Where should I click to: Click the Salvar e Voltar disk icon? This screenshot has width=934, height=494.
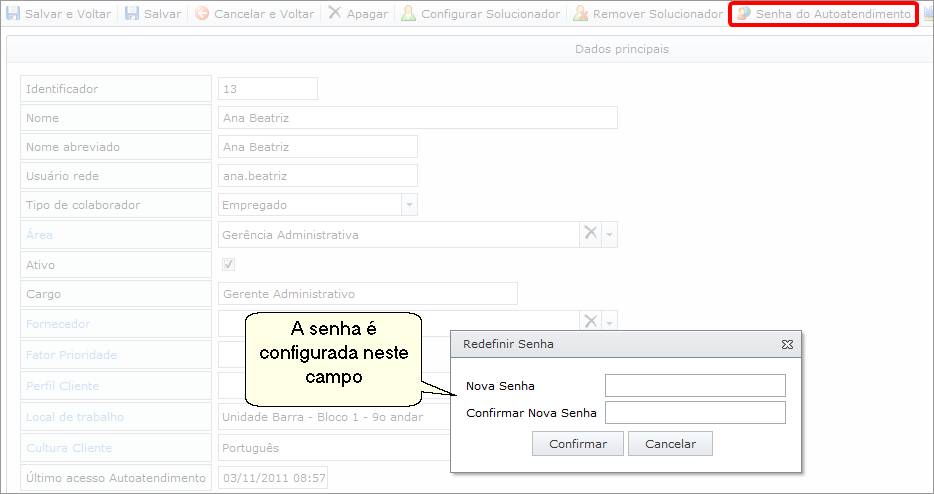[x=12, y=13]
